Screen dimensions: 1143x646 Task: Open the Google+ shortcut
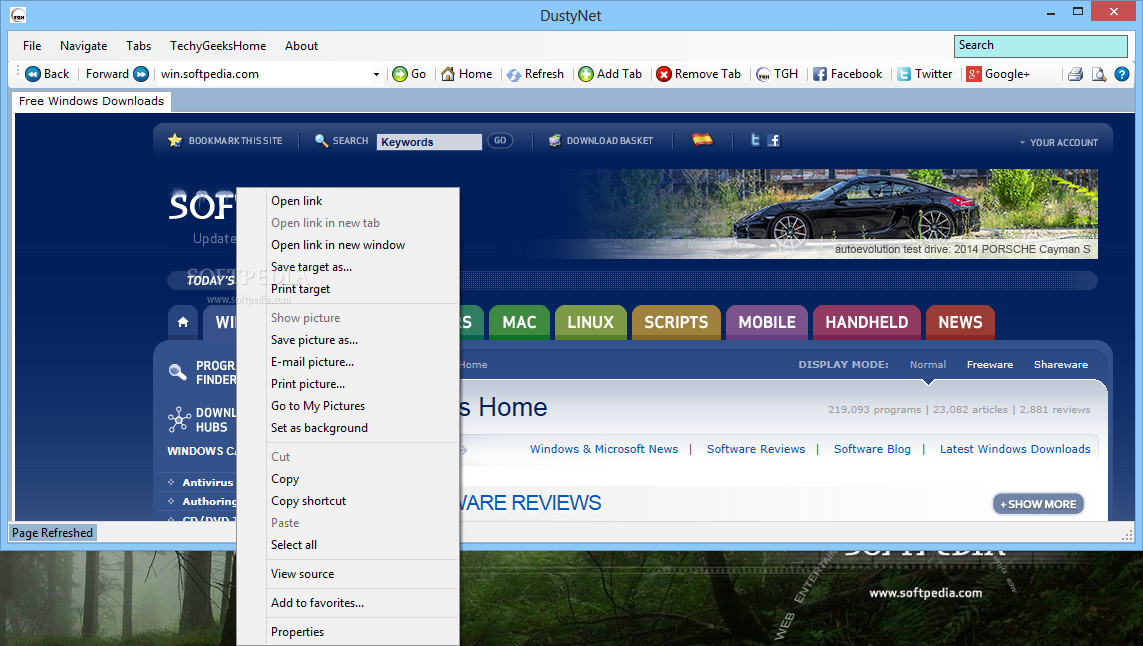pos(998,74)
